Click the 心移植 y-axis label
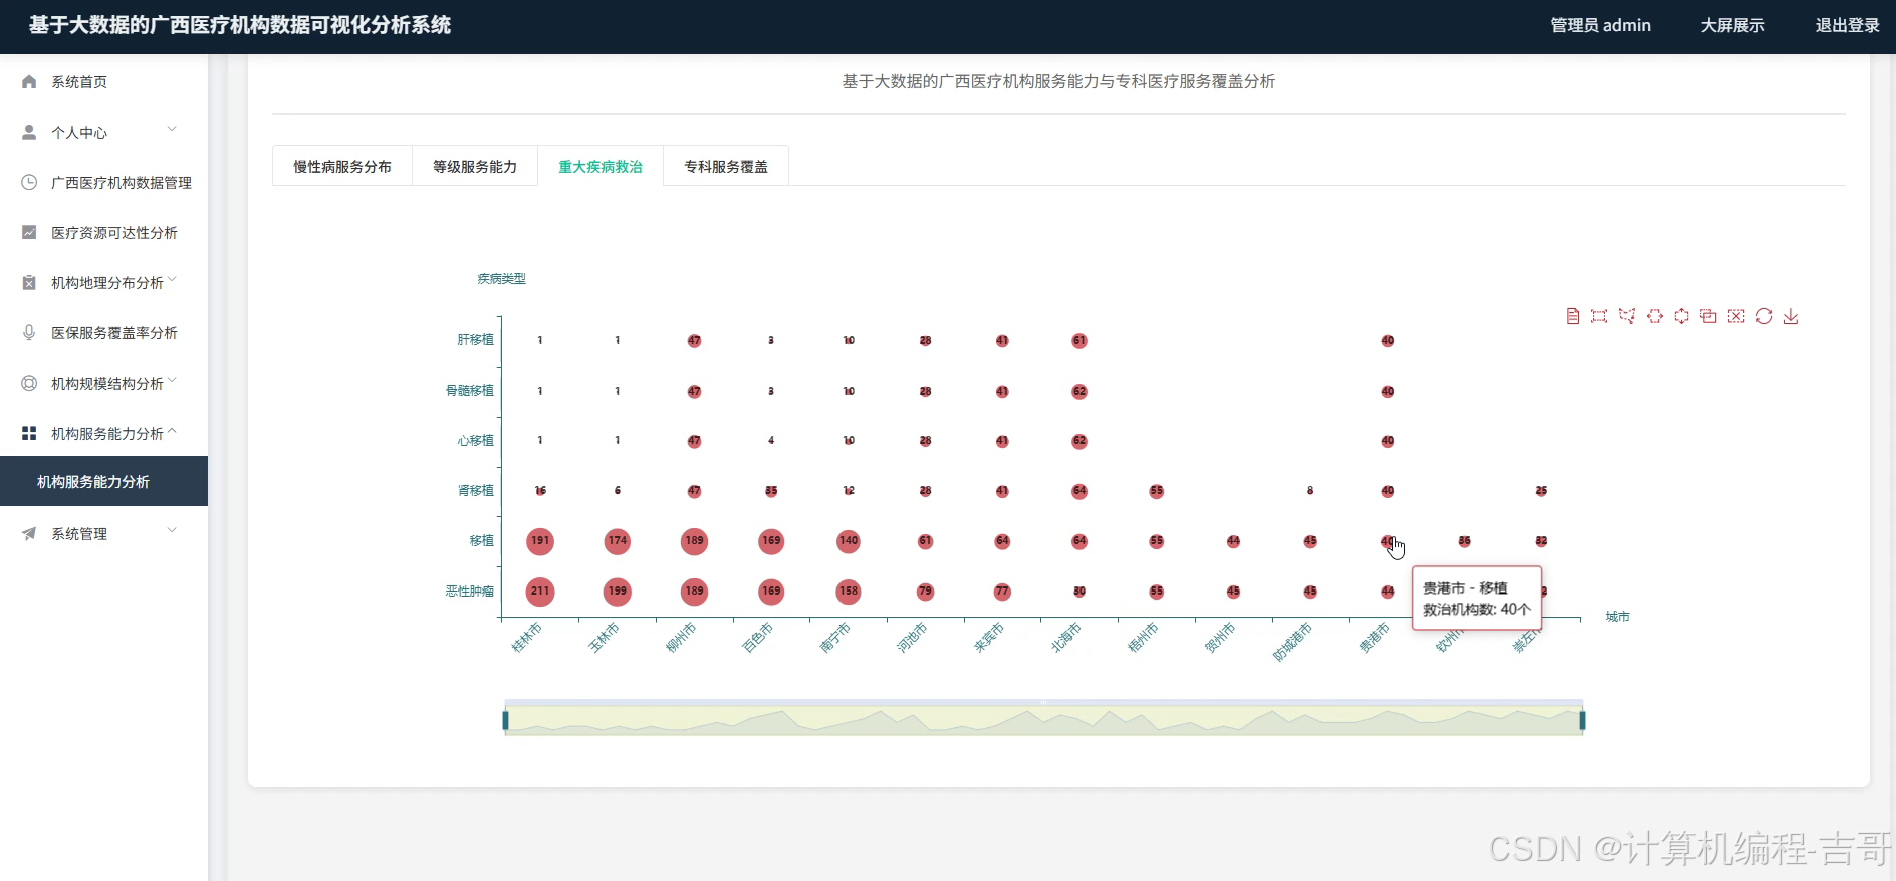Screen dimensions: 1896x881 click(x=475, y=440)
